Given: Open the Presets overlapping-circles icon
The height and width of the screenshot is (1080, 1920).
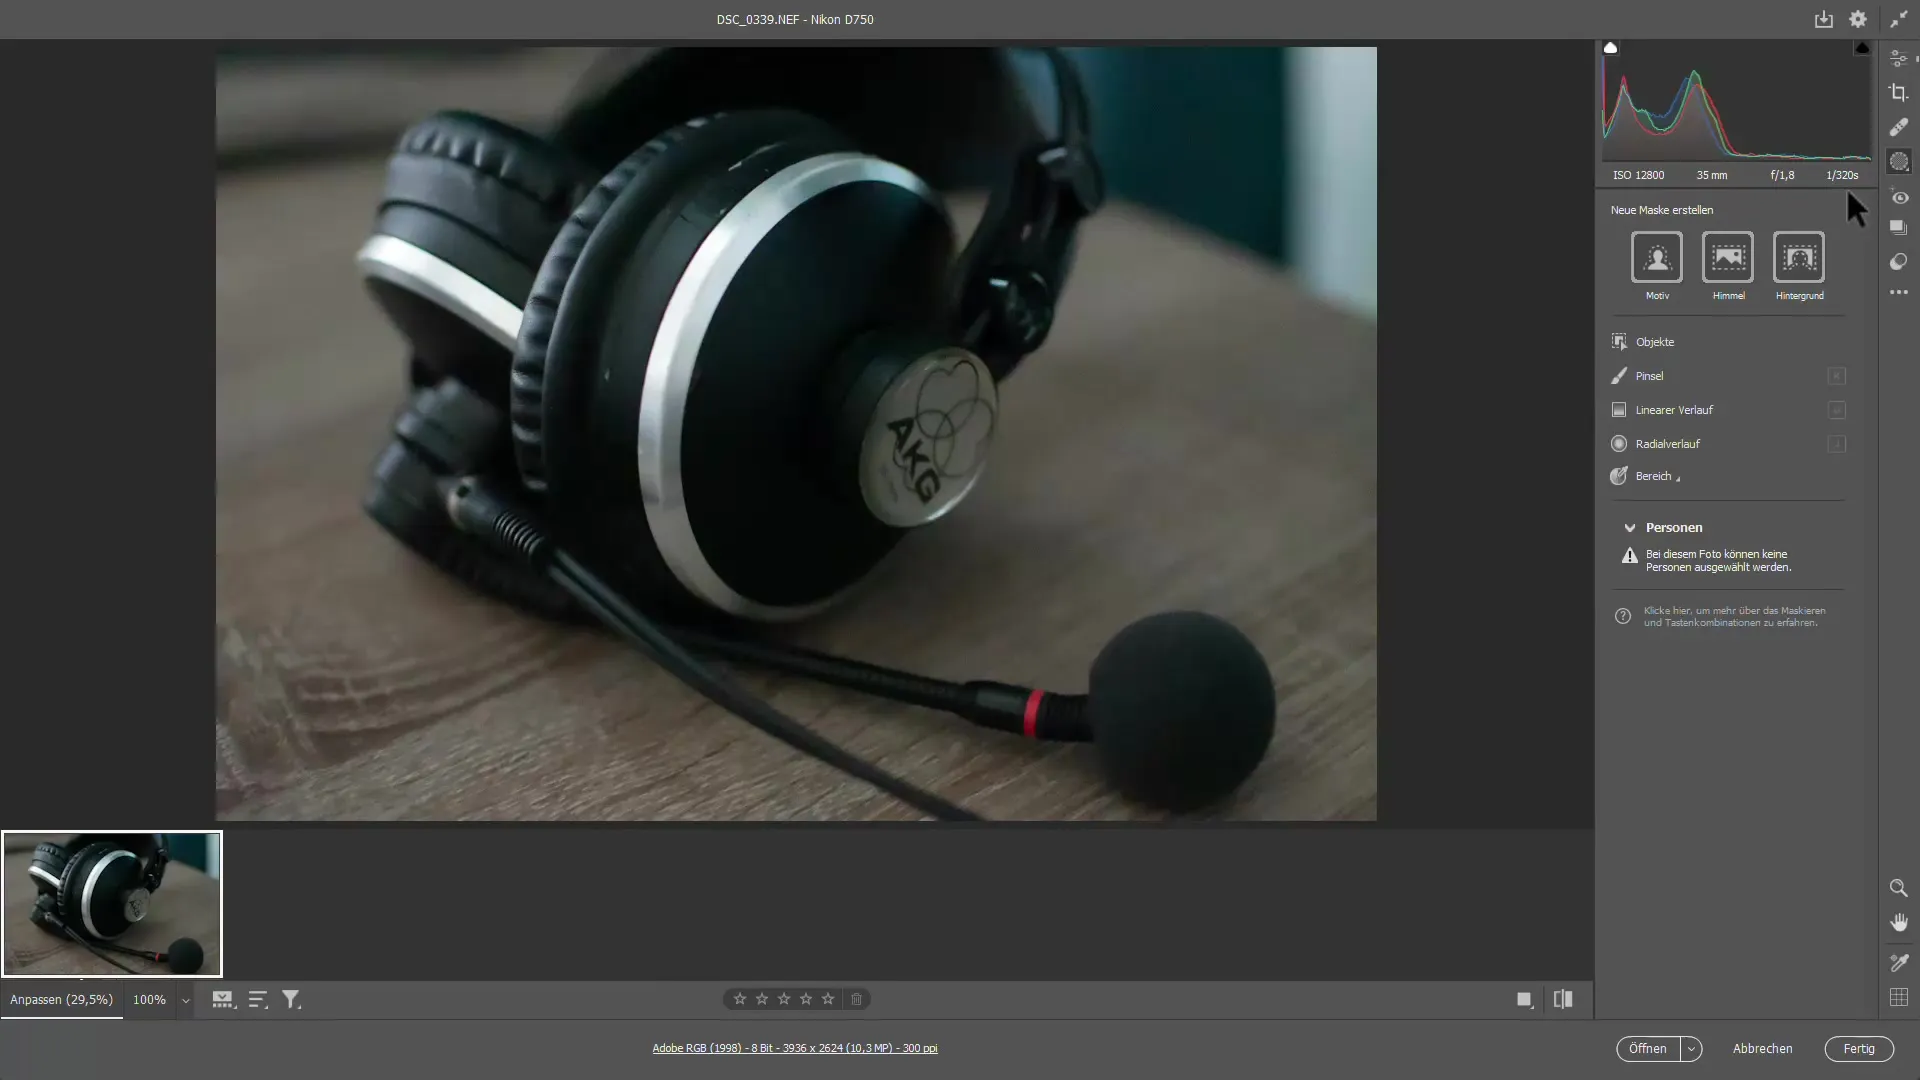Looking at the screenshot, I should pos(1898,262).
